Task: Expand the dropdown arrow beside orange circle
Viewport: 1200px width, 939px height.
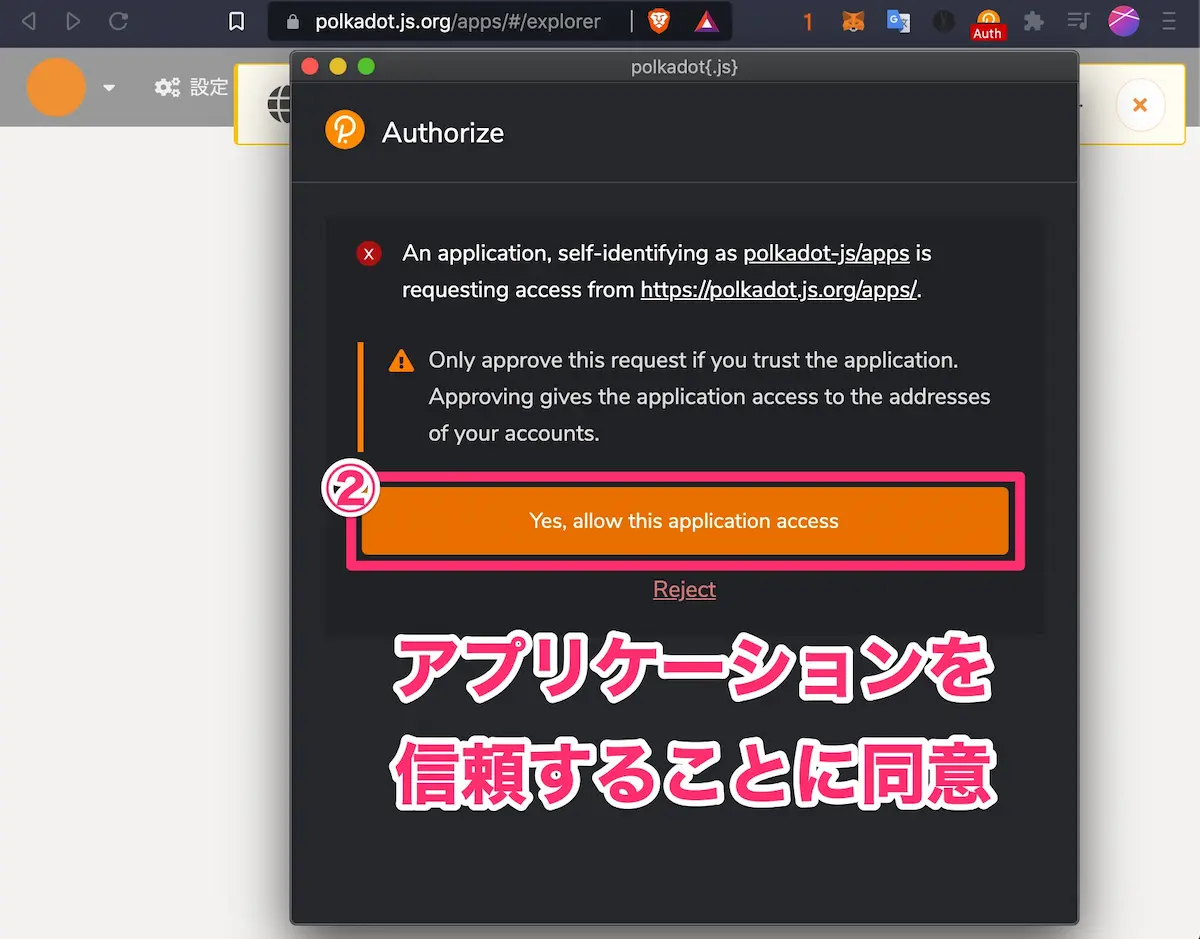Action: pos(109,88)
